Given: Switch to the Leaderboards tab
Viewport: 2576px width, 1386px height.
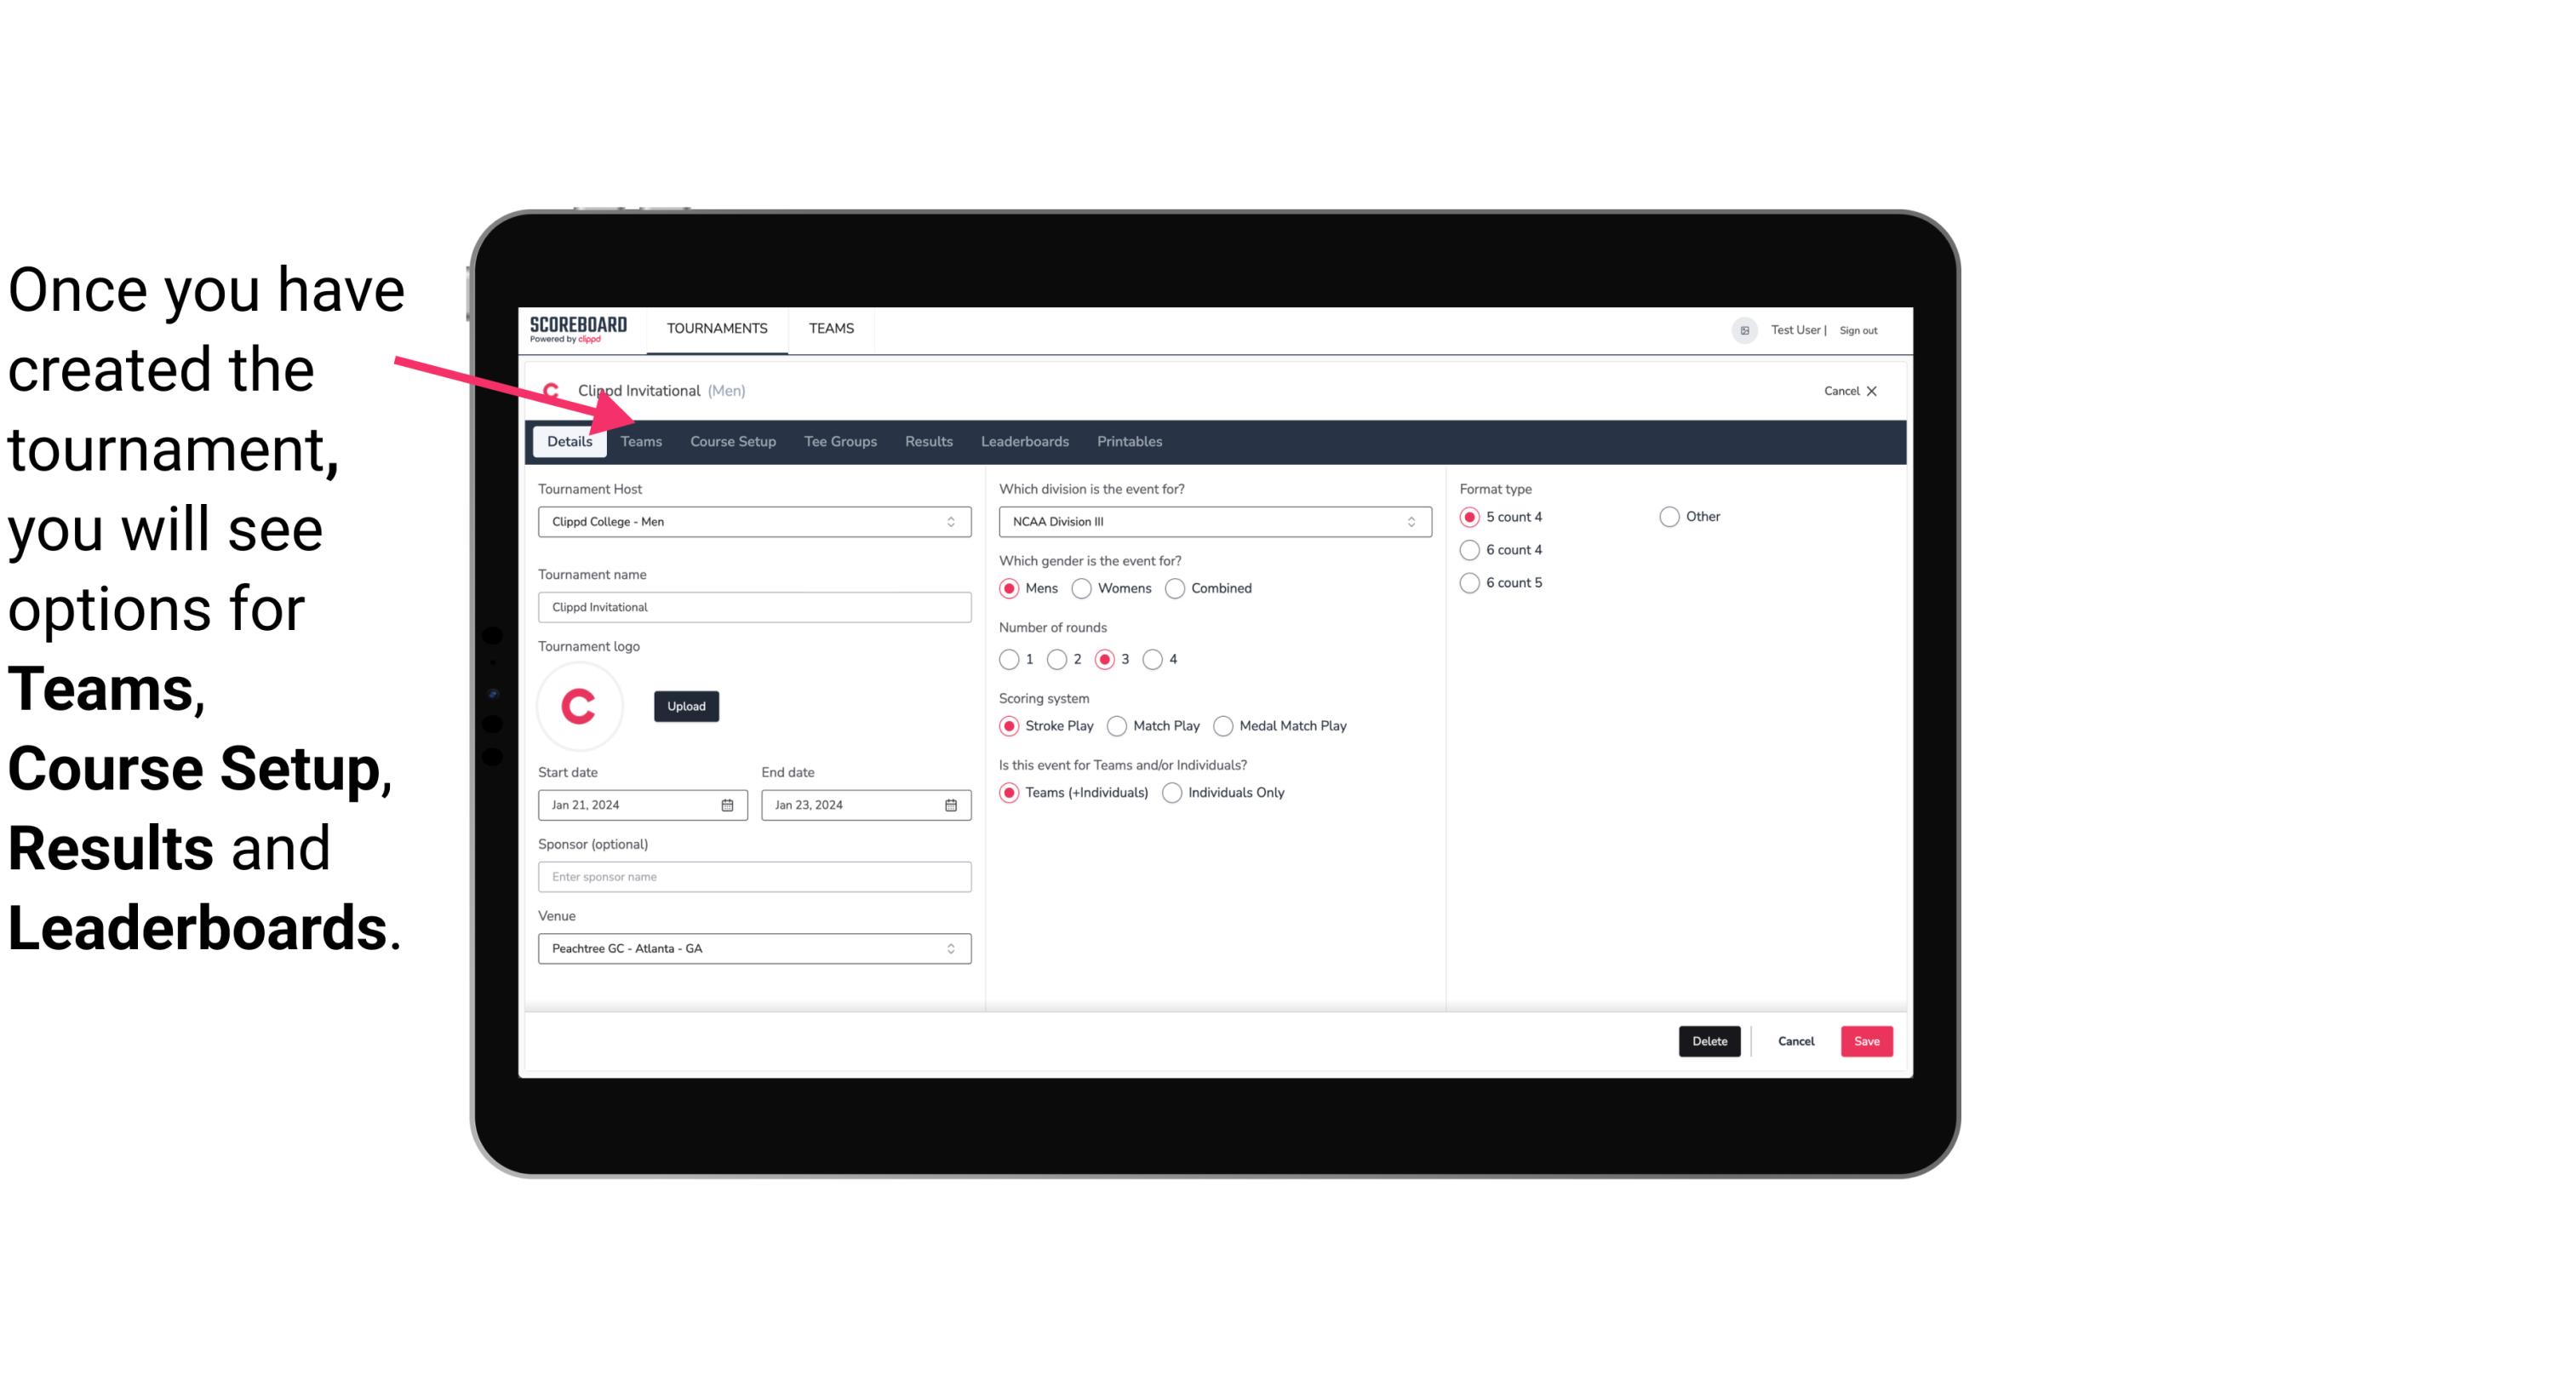Looking at the screenshot, I should 1025,440.
